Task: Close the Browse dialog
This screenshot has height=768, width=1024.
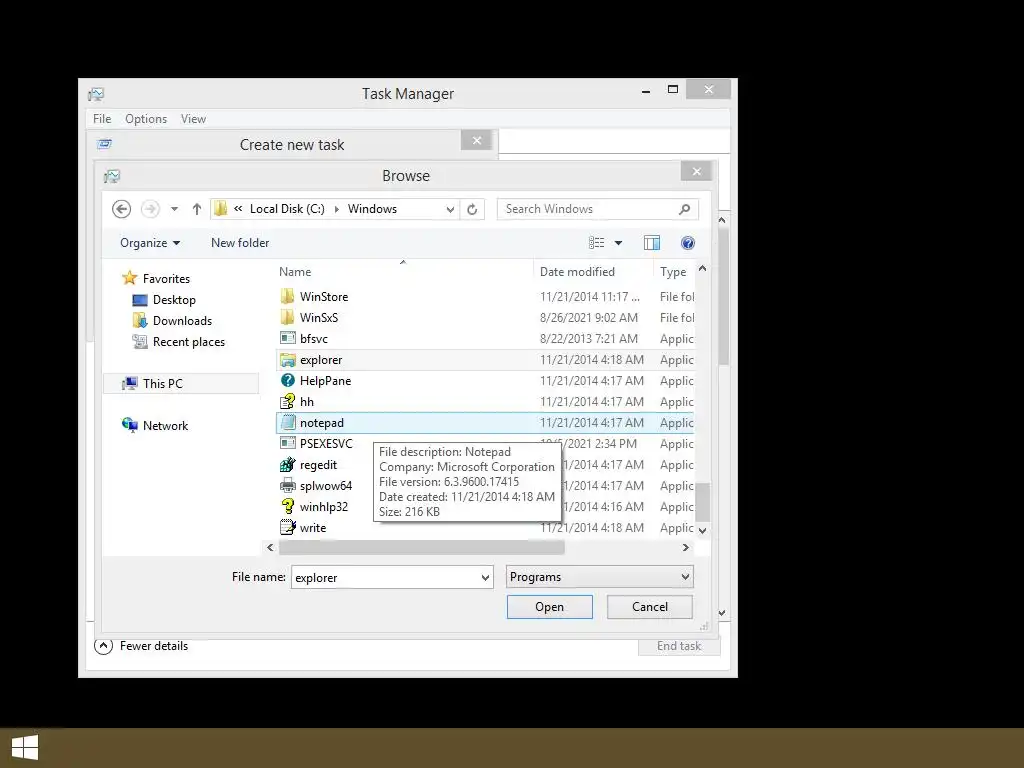Action: pyautogui.click(x=696, y=171)
